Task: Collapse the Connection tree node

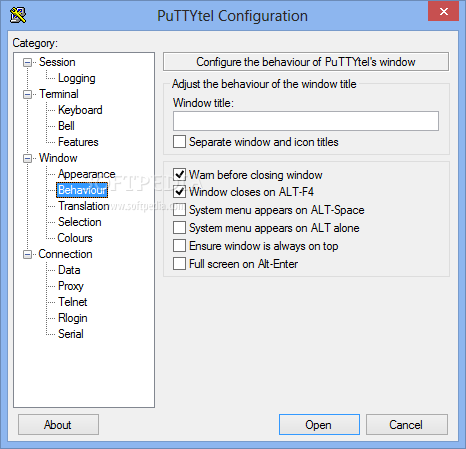Action: 27,254
